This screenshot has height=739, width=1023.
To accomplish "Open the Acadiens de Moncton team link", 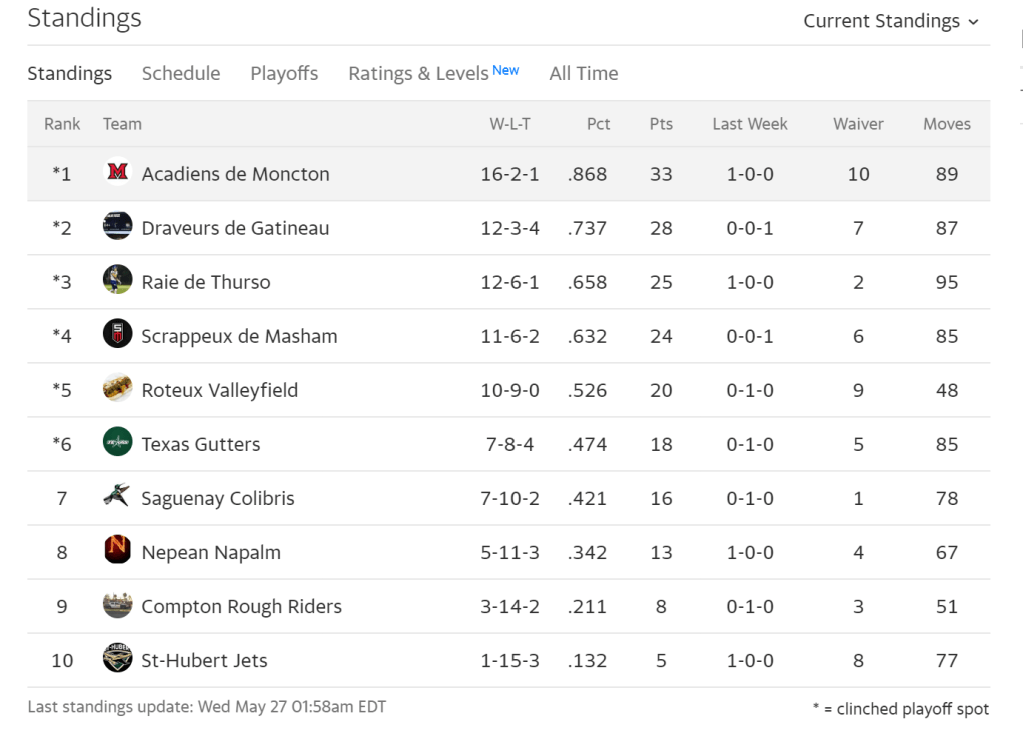I will [x=235, y=174].
